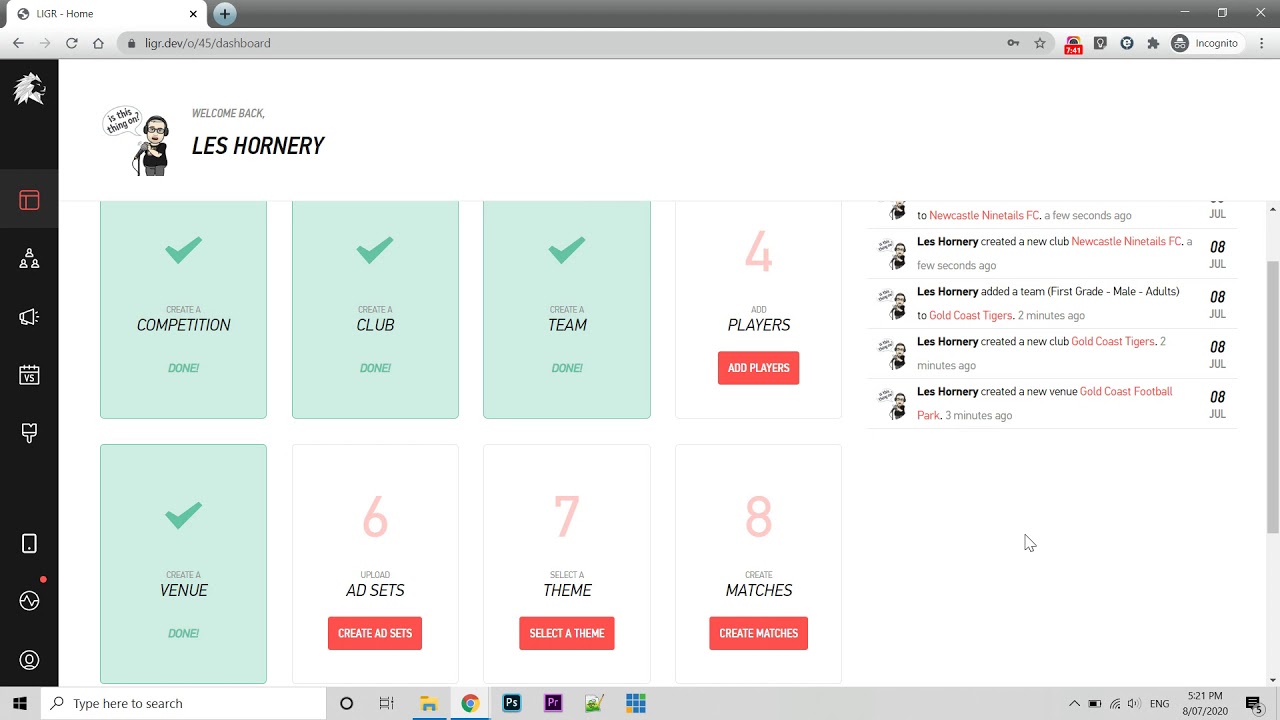Open the megaphone ads sidebar icon
The height and width of the screenshot is (720, 1280).
[x=29, y=317]
